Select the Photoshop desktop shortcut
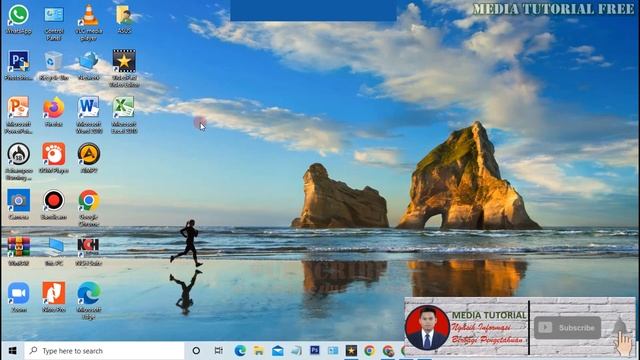The width and height of the screenshot is (640, 360). tap(18, 65)
